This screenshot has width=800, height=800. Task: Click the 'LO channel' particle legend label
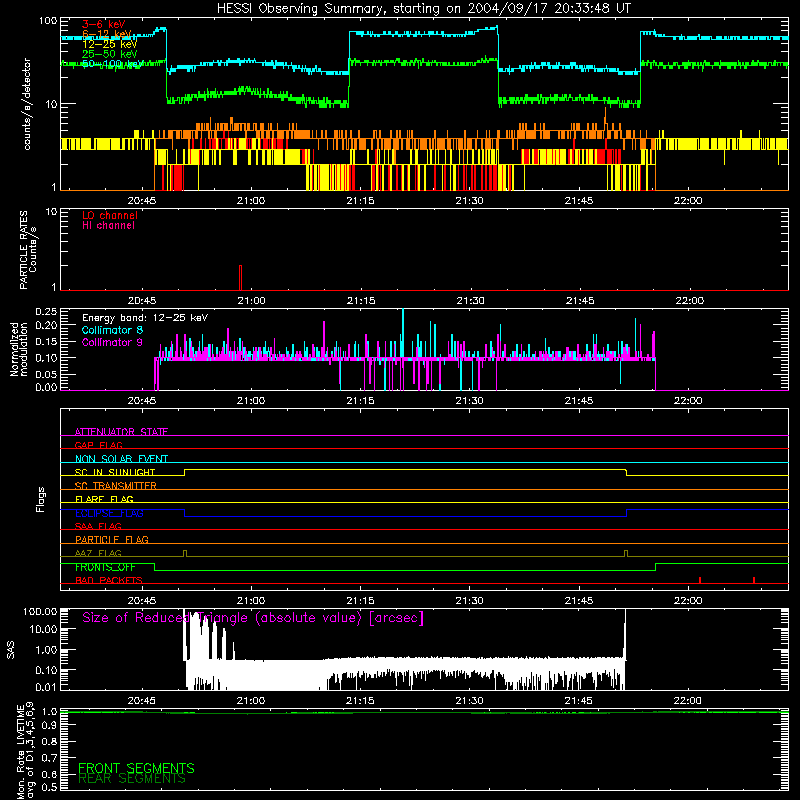[109, 215]
